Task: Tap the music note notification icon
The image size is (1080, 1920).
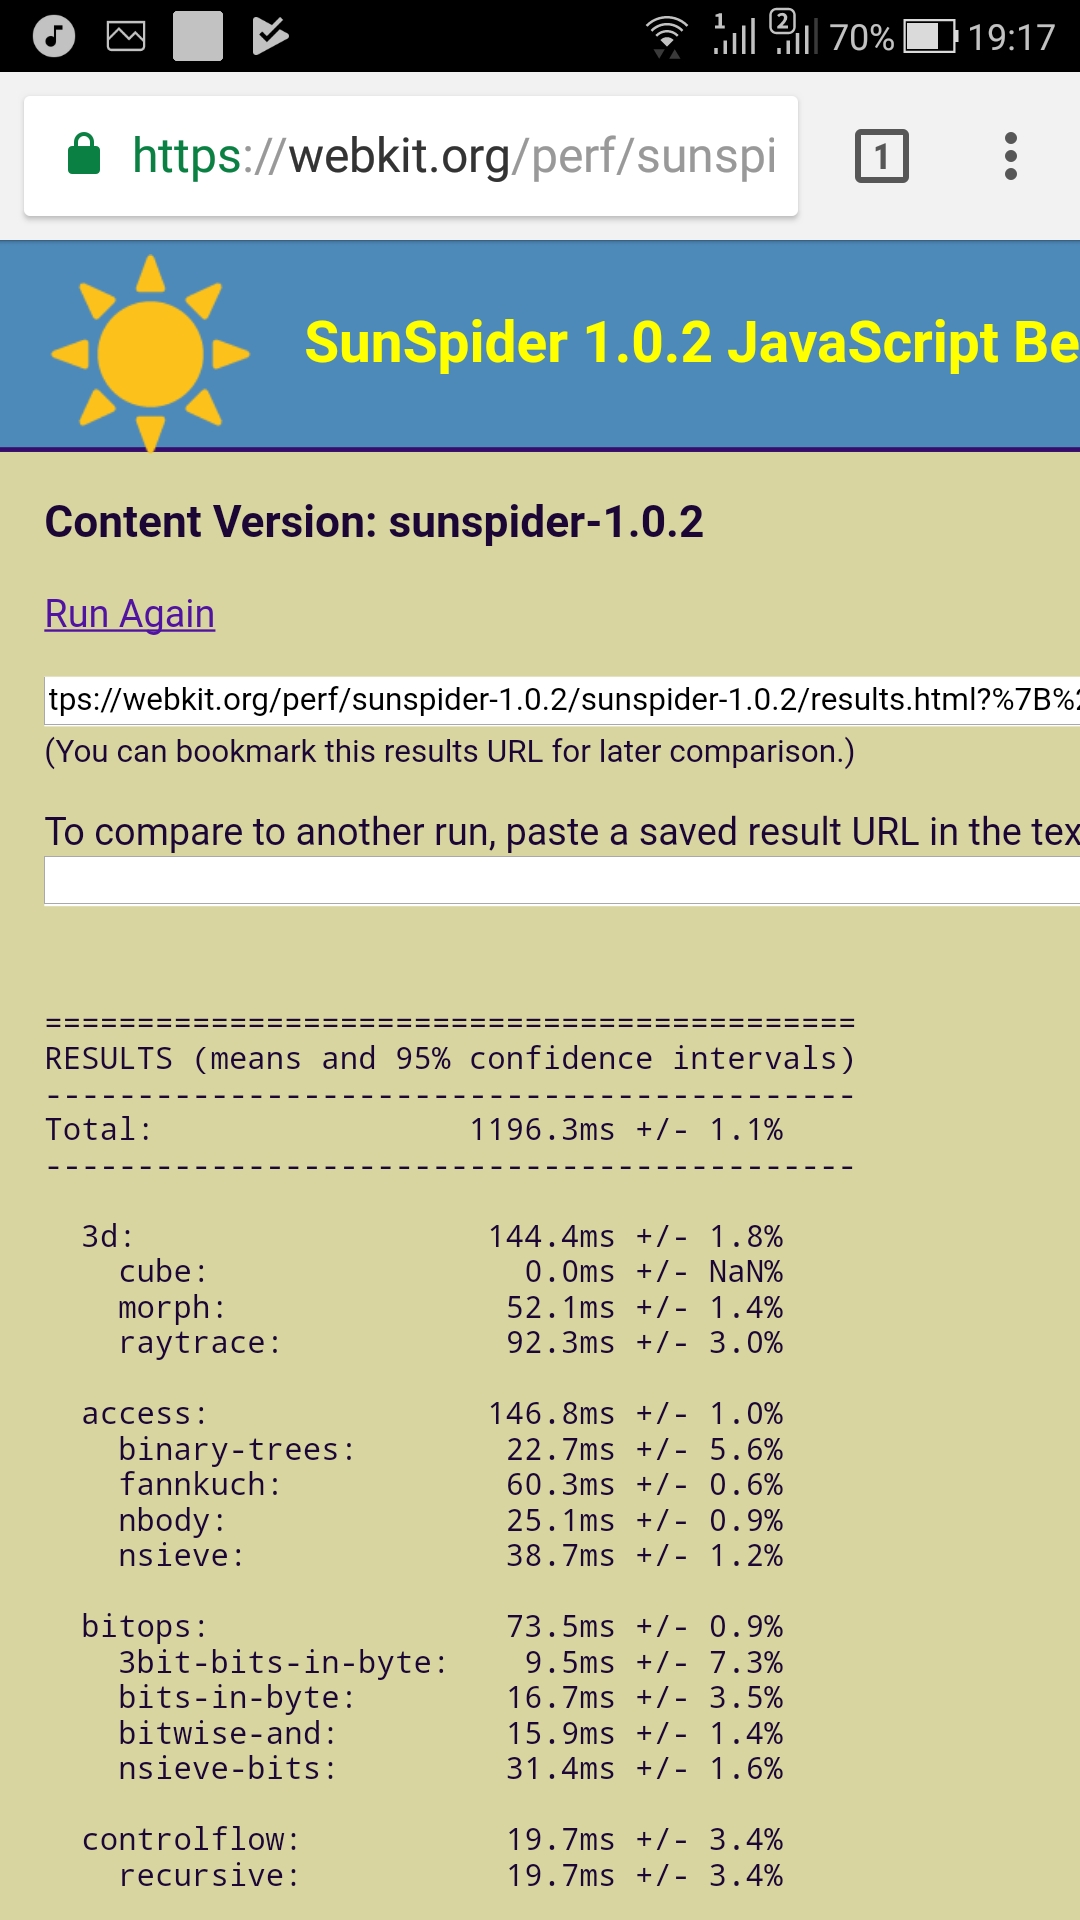Action: coord(54,37)
